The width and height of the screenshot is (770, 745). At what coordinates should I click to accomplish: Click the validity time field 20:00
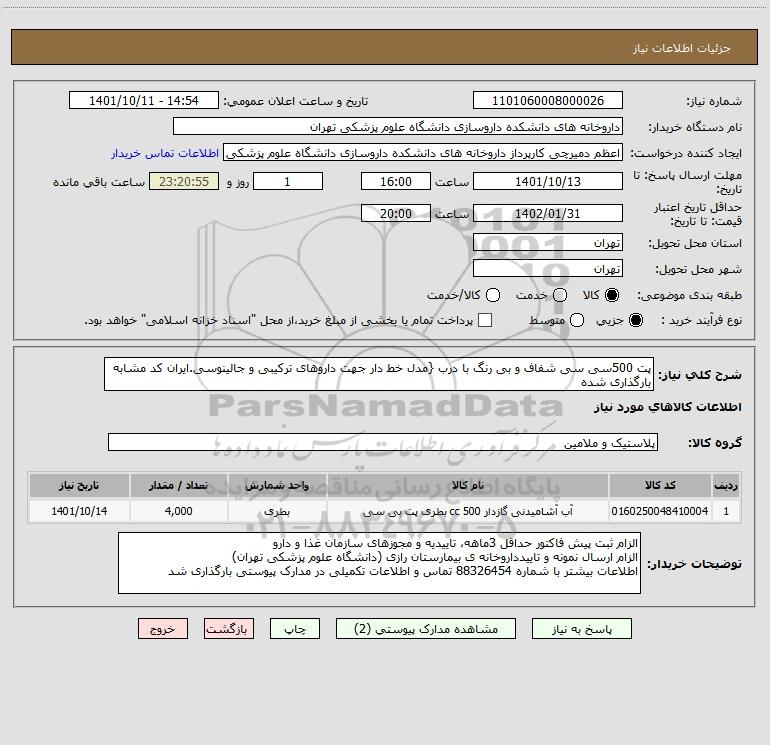(396, 213)
